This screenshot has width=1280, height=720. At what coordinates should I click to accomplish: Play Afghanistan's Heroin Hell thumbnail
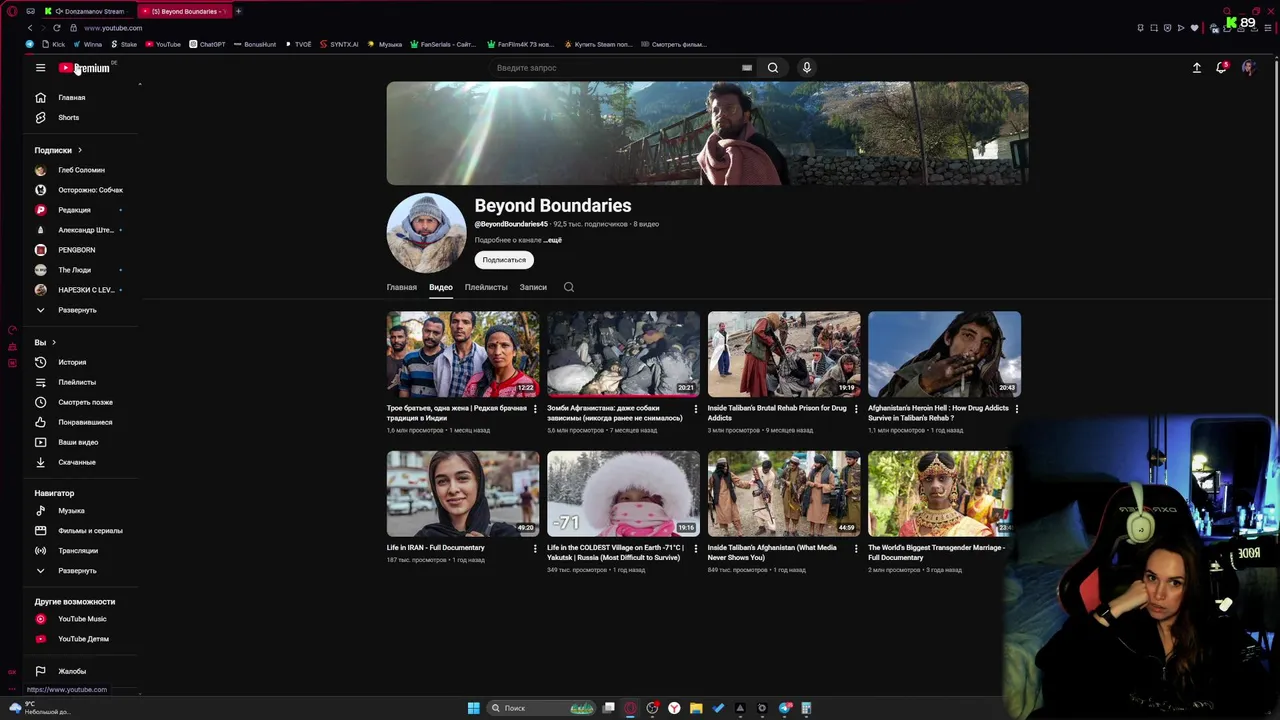tap(944, 354)
